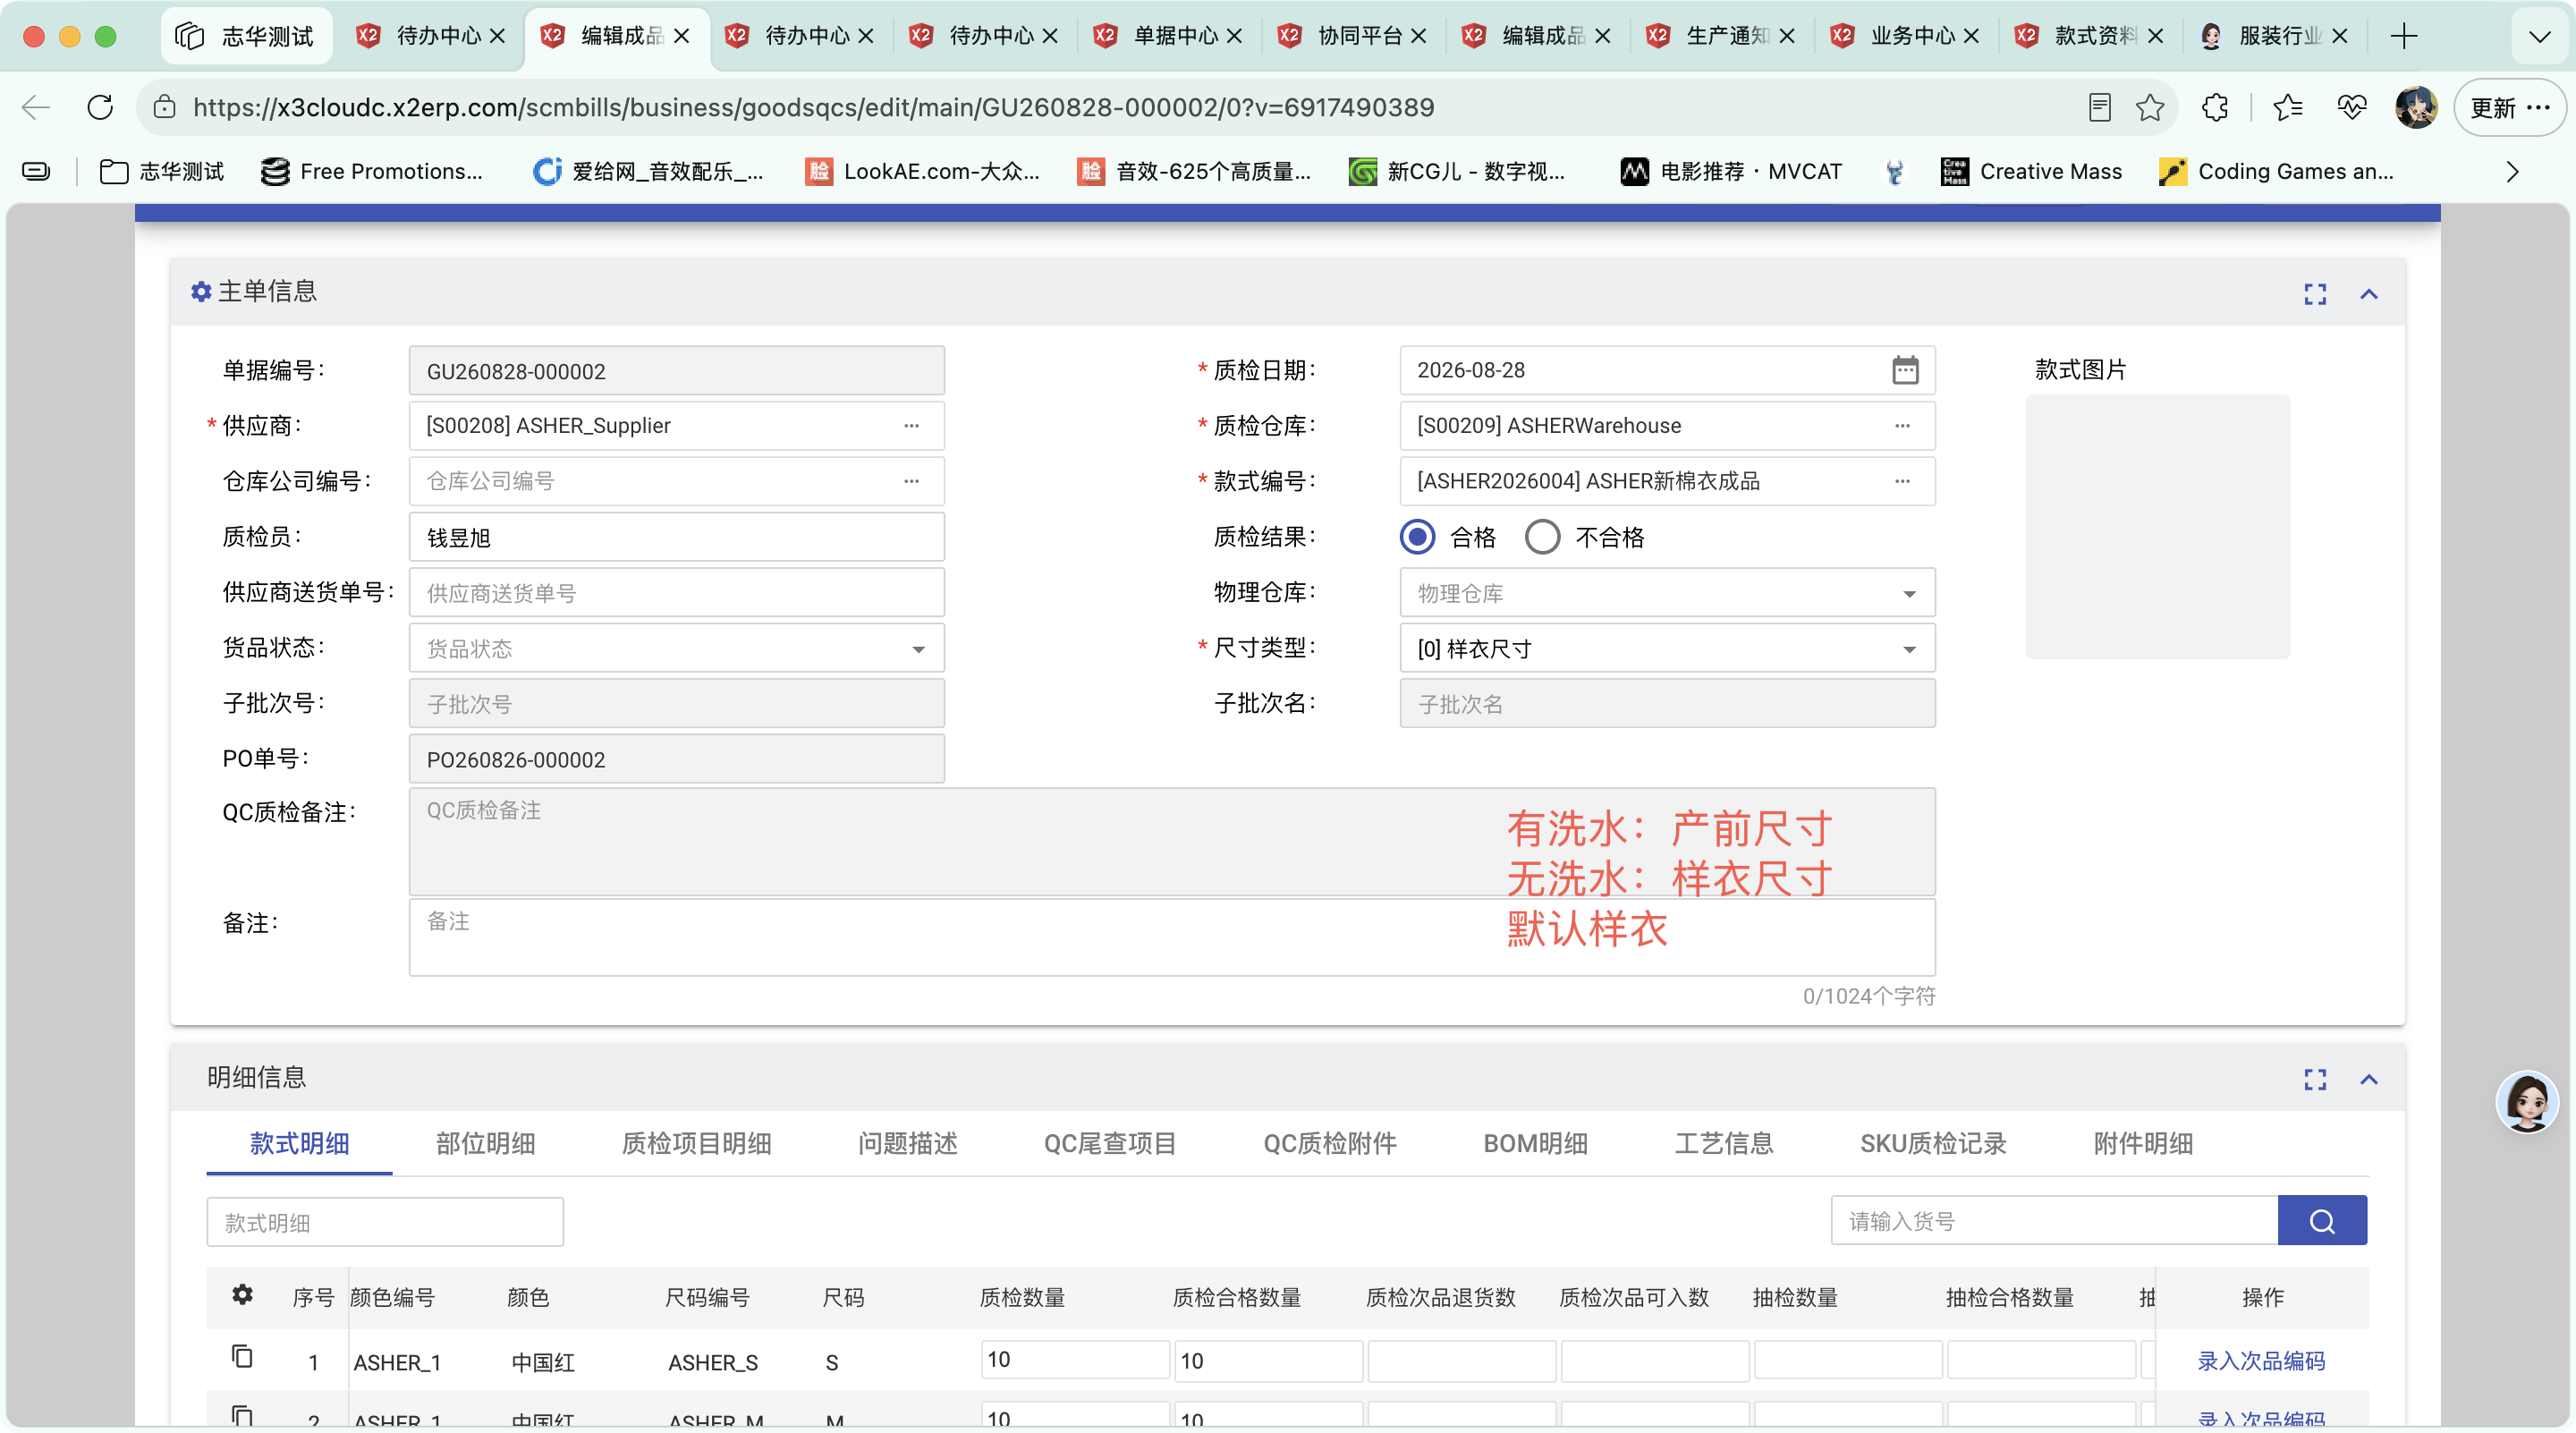The height and width of the screenshot is (1433, 2576).
Task: Click the 备注 text area
Action: (1172, 937)
